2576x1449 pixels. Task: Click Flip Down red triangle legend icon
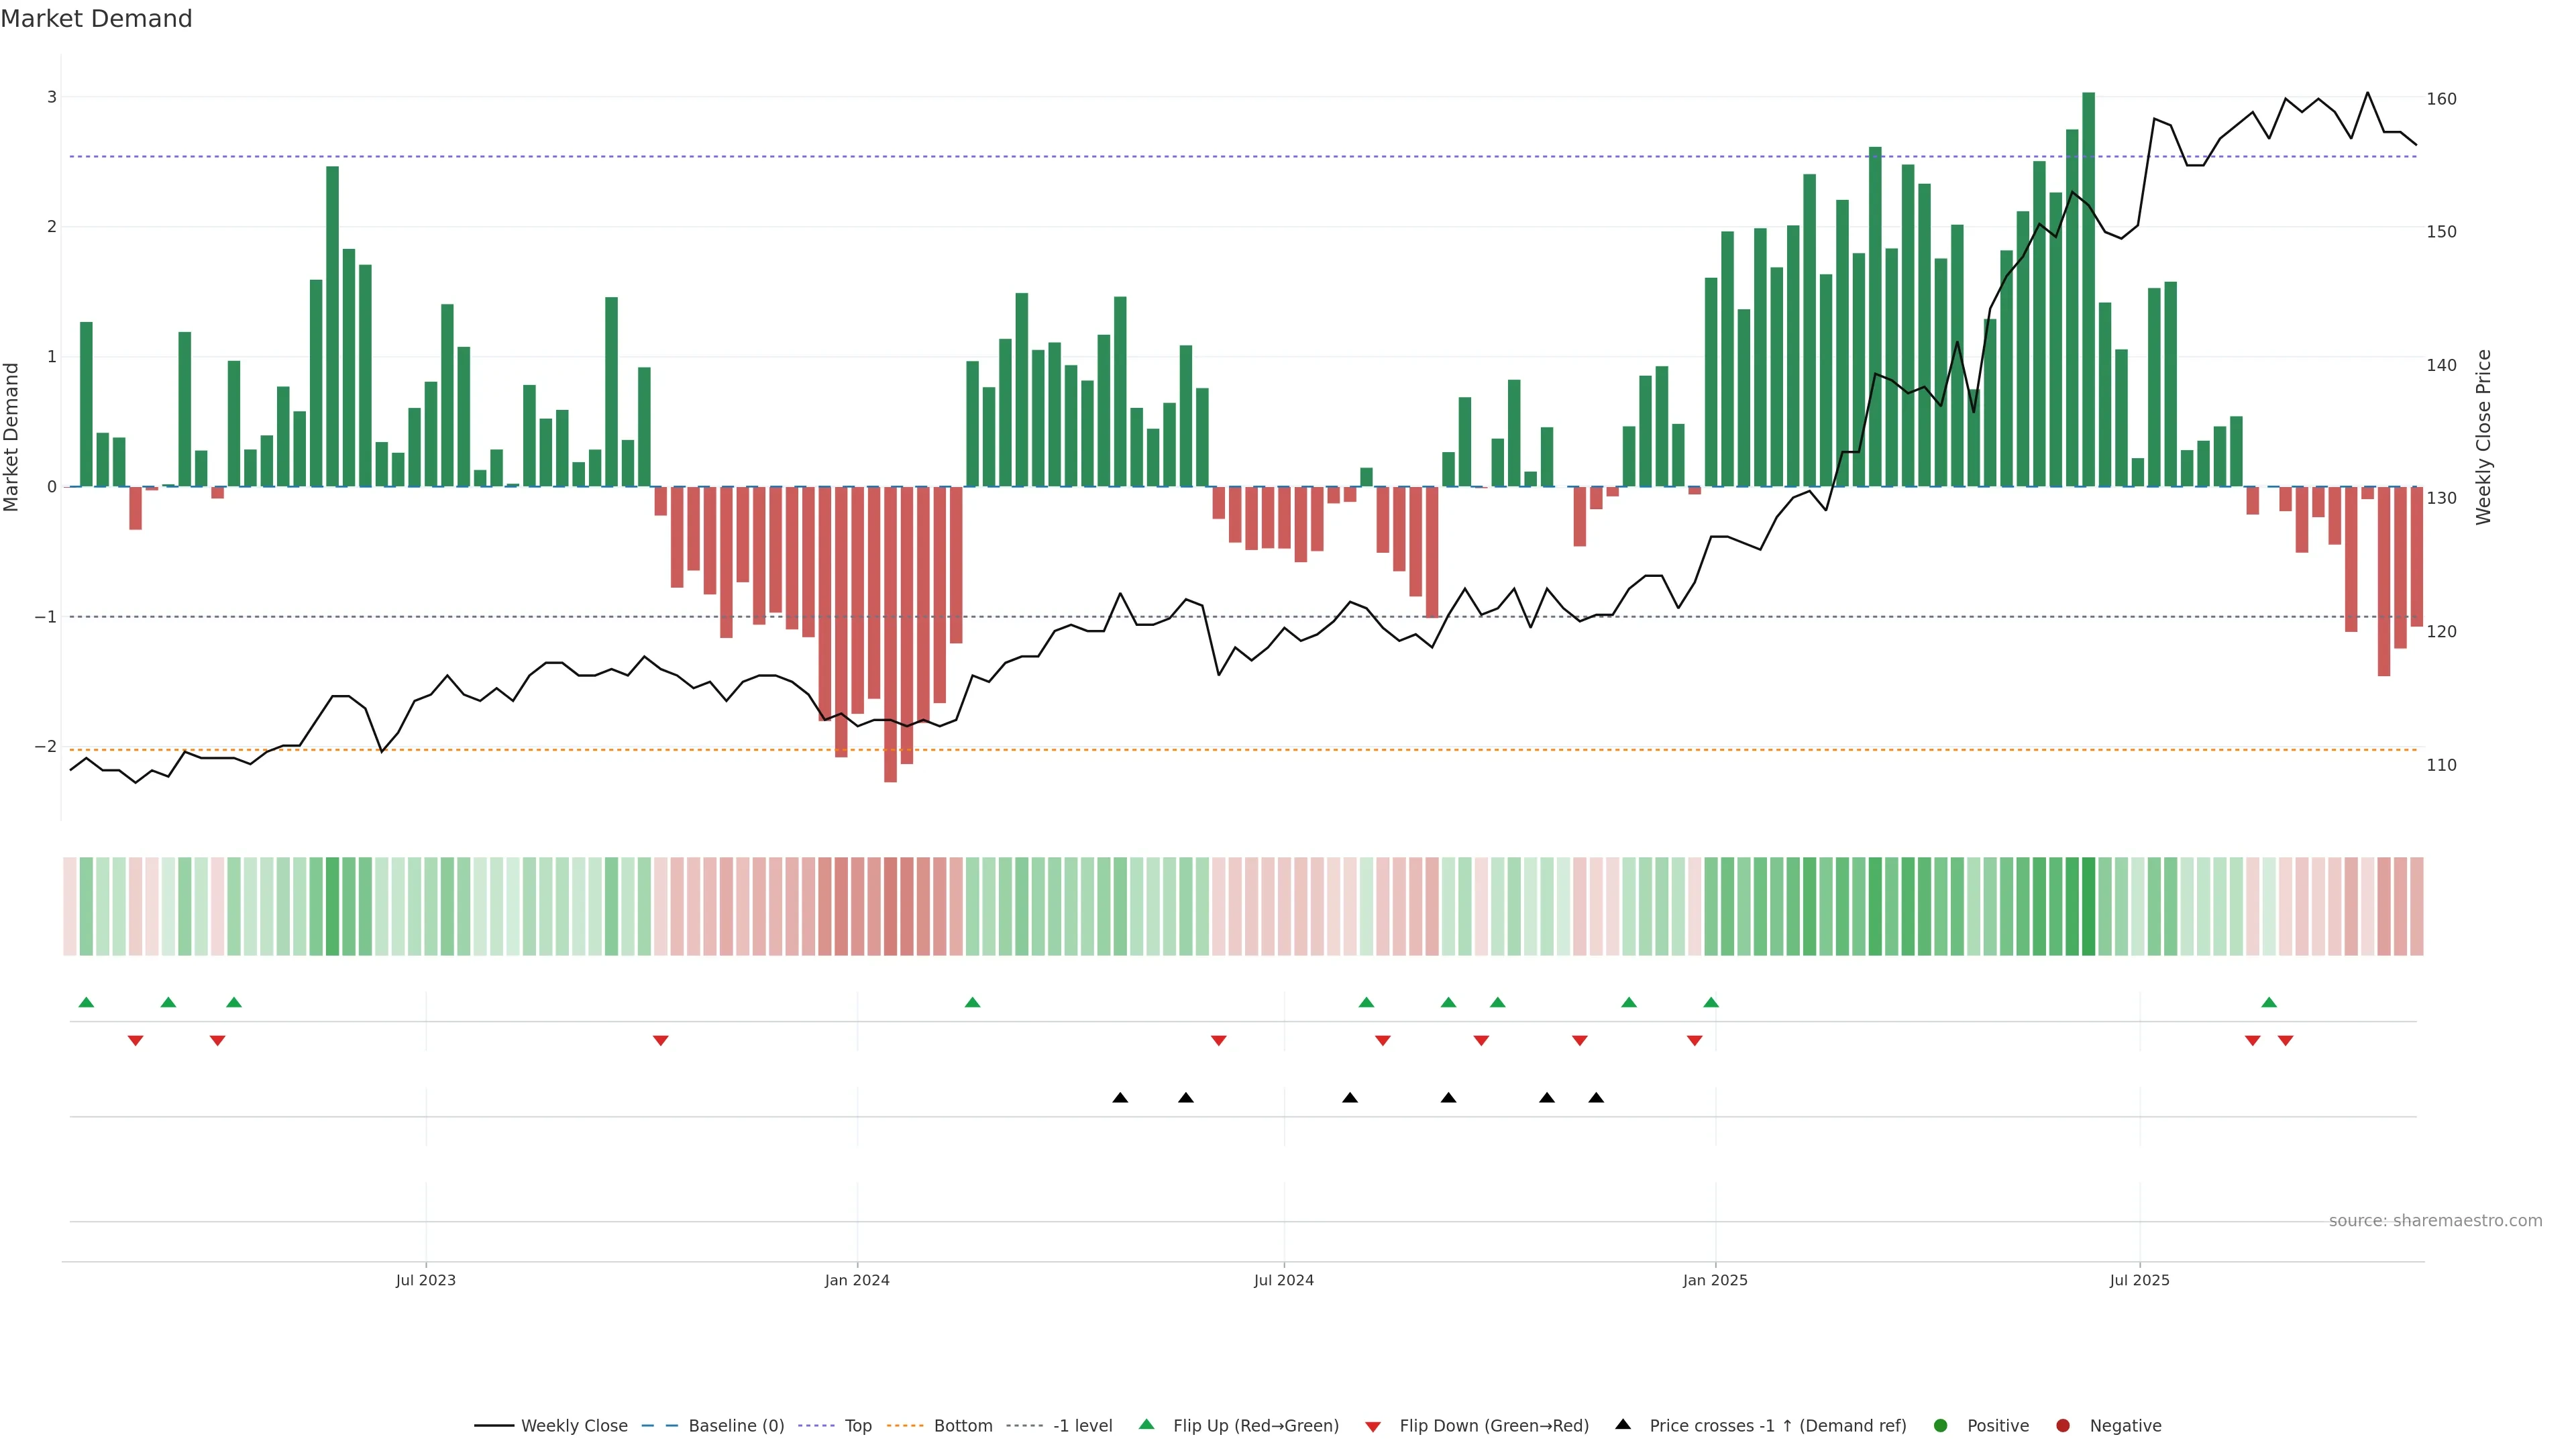[x=1373, y=1427]
